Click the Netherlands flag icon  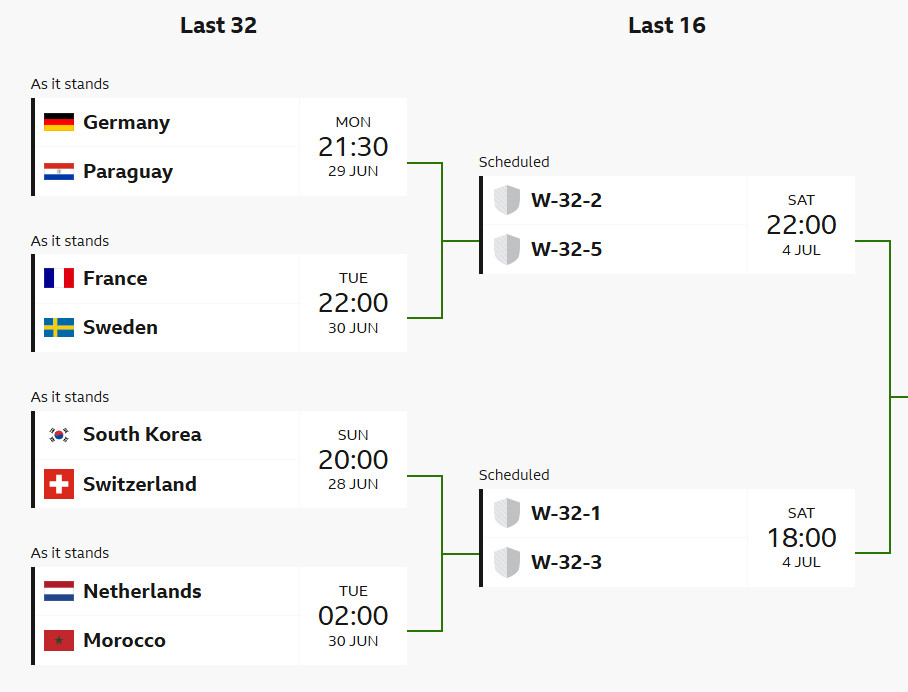tap(58, 591)
